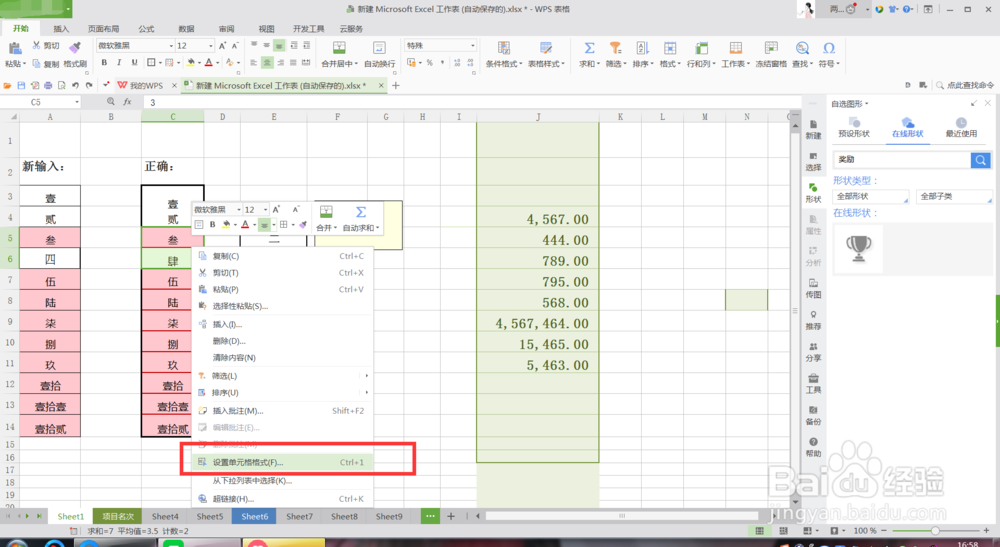
Task: Choose 选择性粘贴(S) from context menu
Action: click(x=282, y=306)
